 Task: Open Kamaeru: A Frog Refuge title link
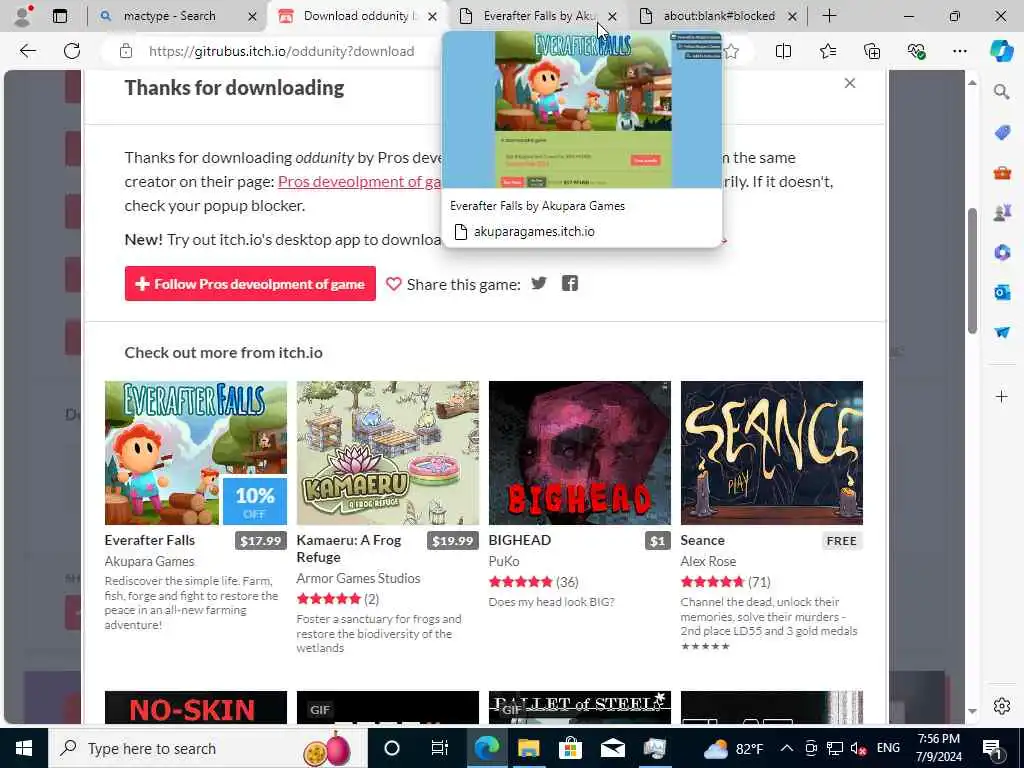click(349, 549)
